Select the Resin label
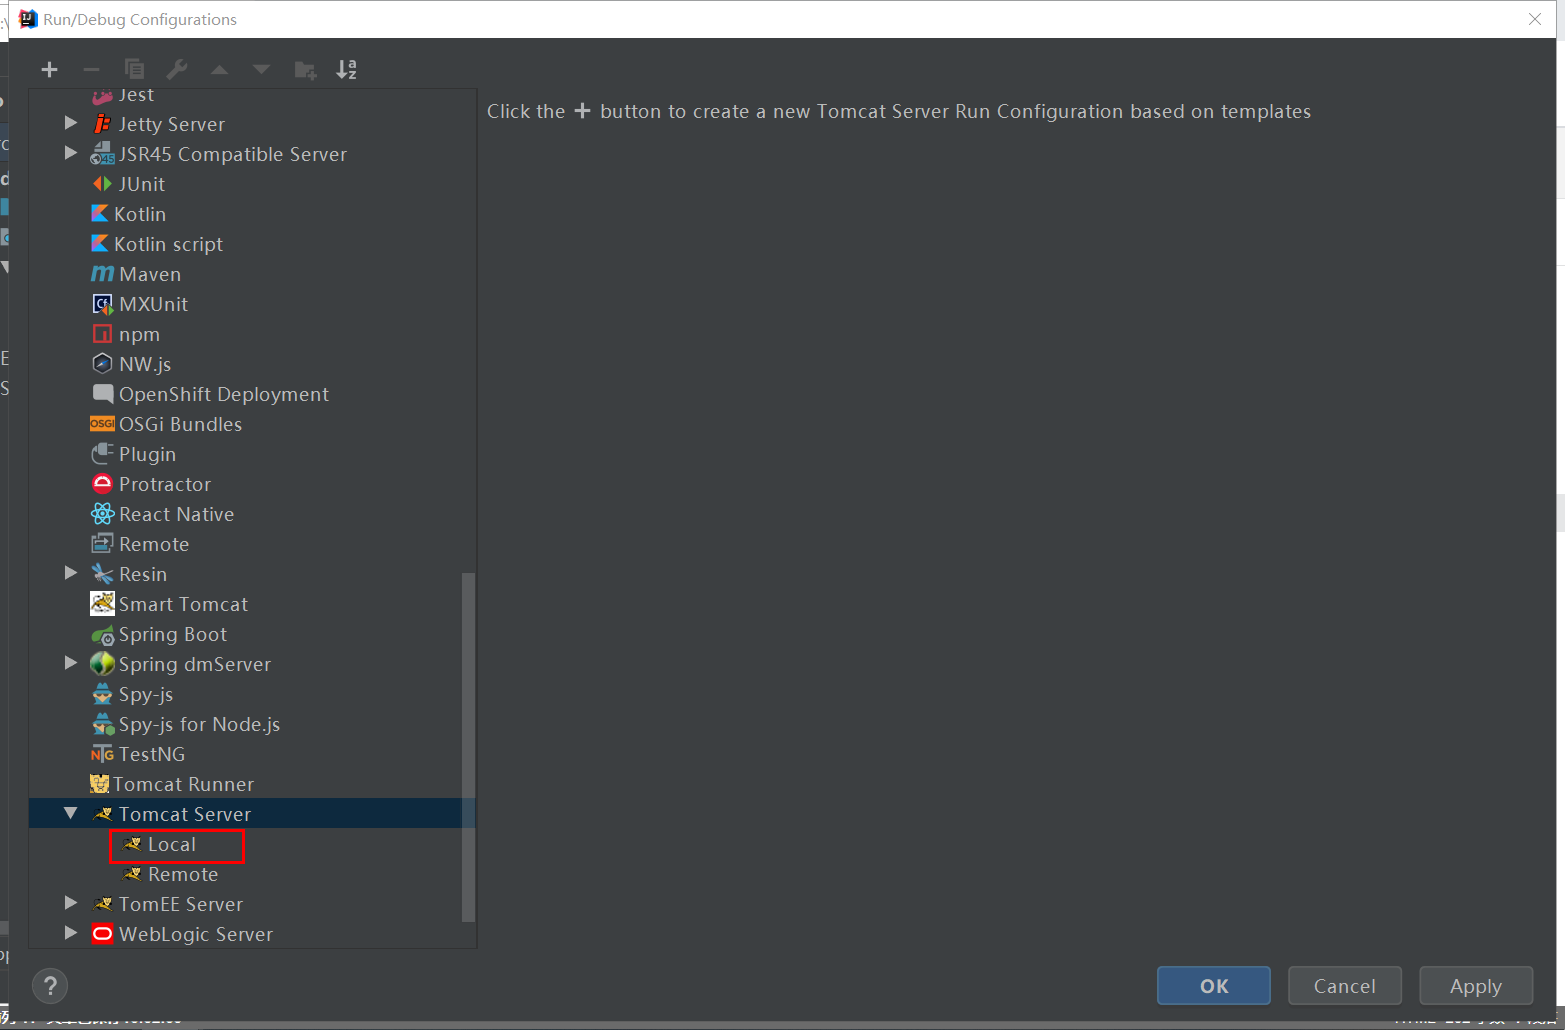The width and height of the screenshot is (1565, 1030). click(143, 574)
